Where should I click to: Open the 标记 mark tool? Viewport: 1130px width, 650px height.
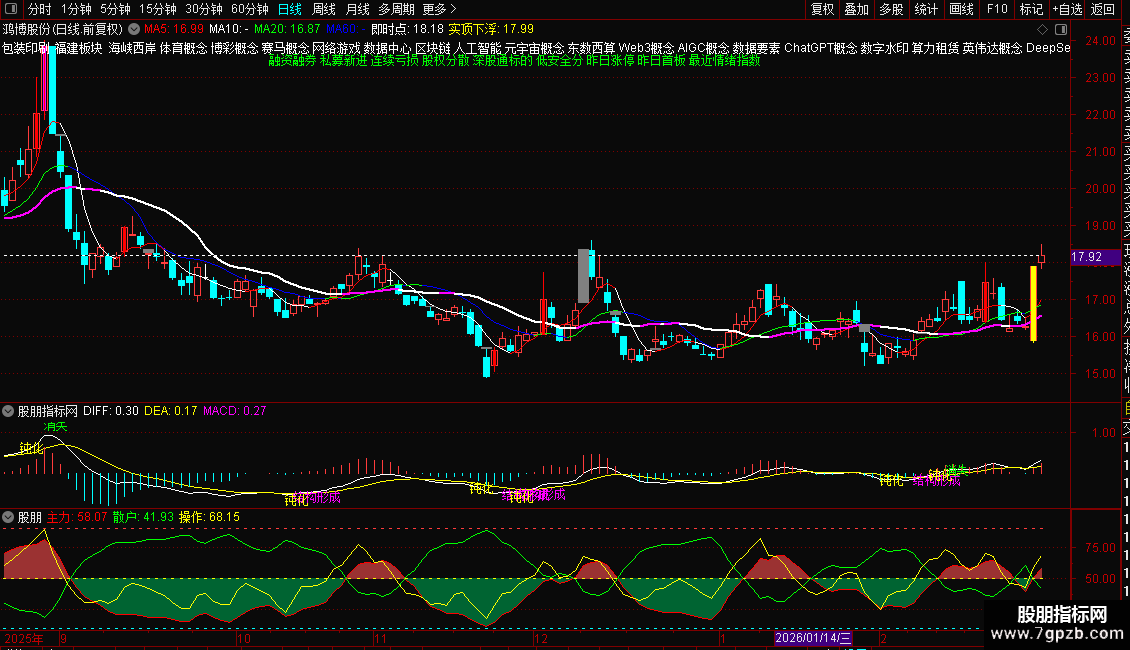click(x=1031, y=9)
